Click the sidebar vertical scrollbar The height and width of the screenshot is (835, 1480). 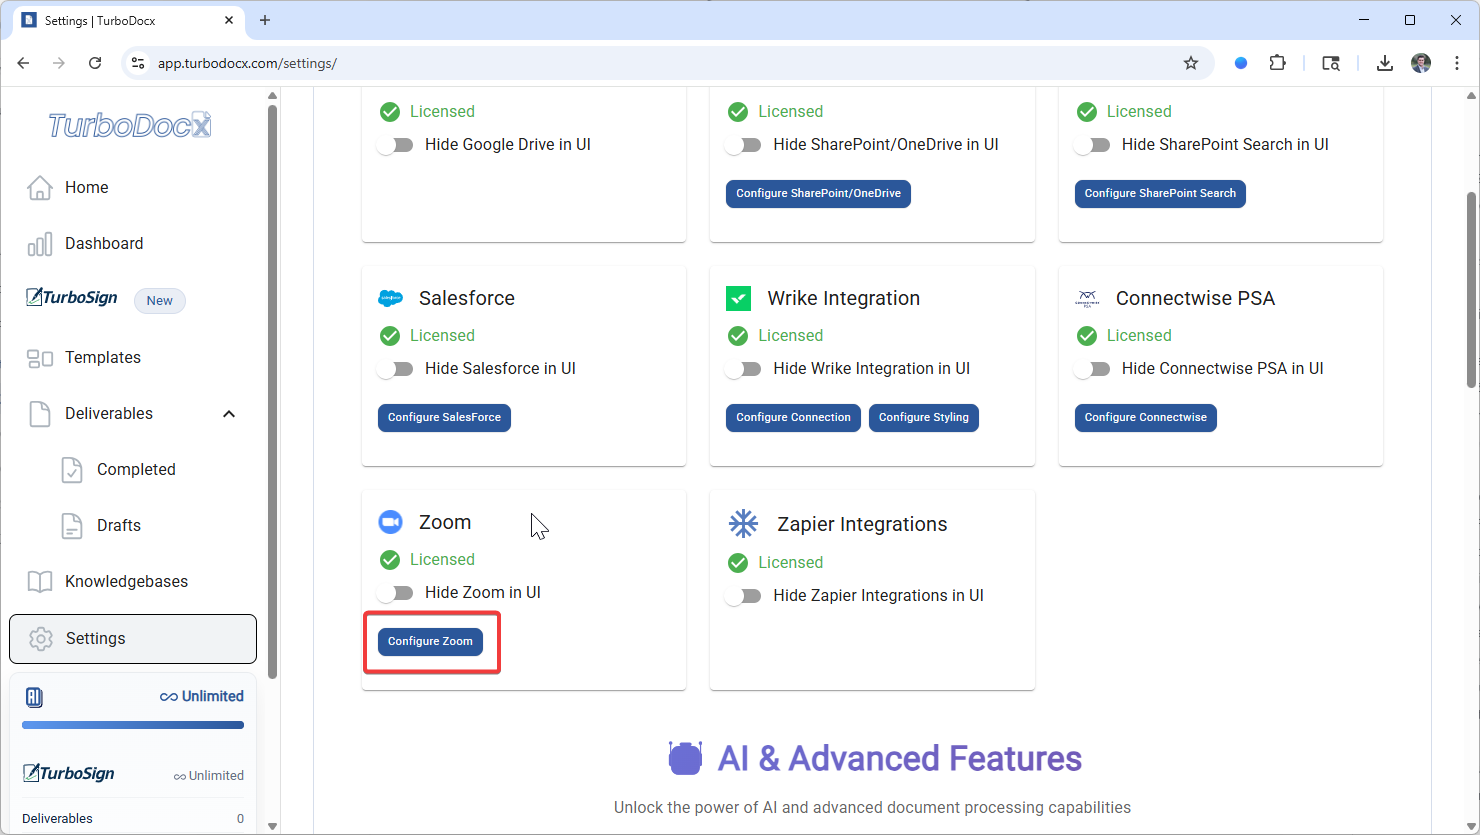(x=272, y=390)
